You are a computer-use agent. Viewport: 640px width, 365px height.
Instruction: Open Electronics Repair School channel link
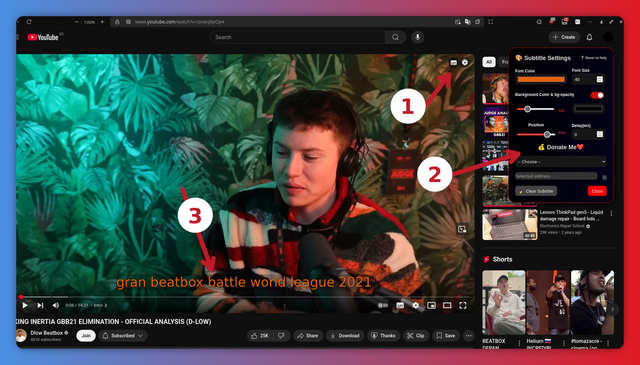(x=562, y=226)
